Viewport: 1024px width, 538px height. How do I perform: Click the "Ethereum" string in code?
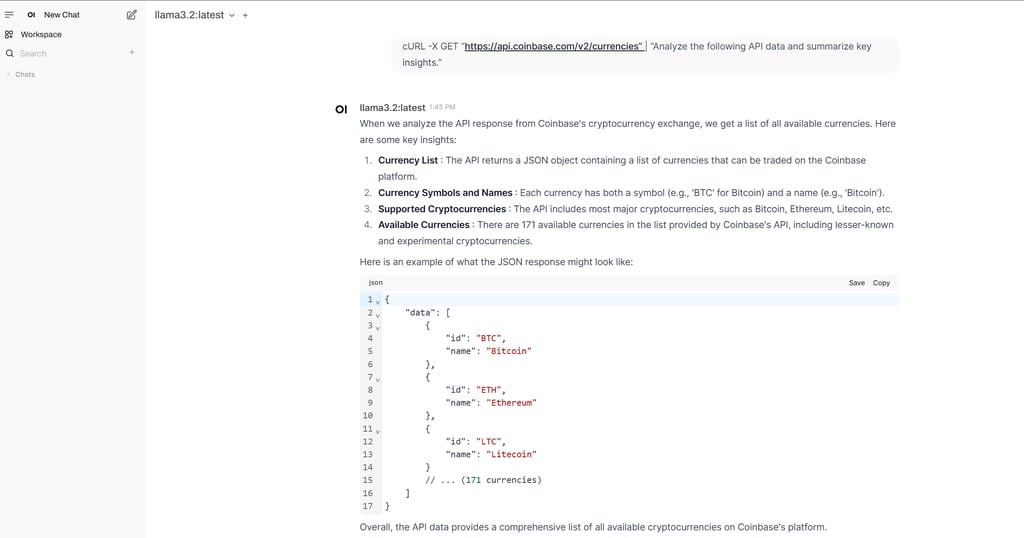(511, 403)
